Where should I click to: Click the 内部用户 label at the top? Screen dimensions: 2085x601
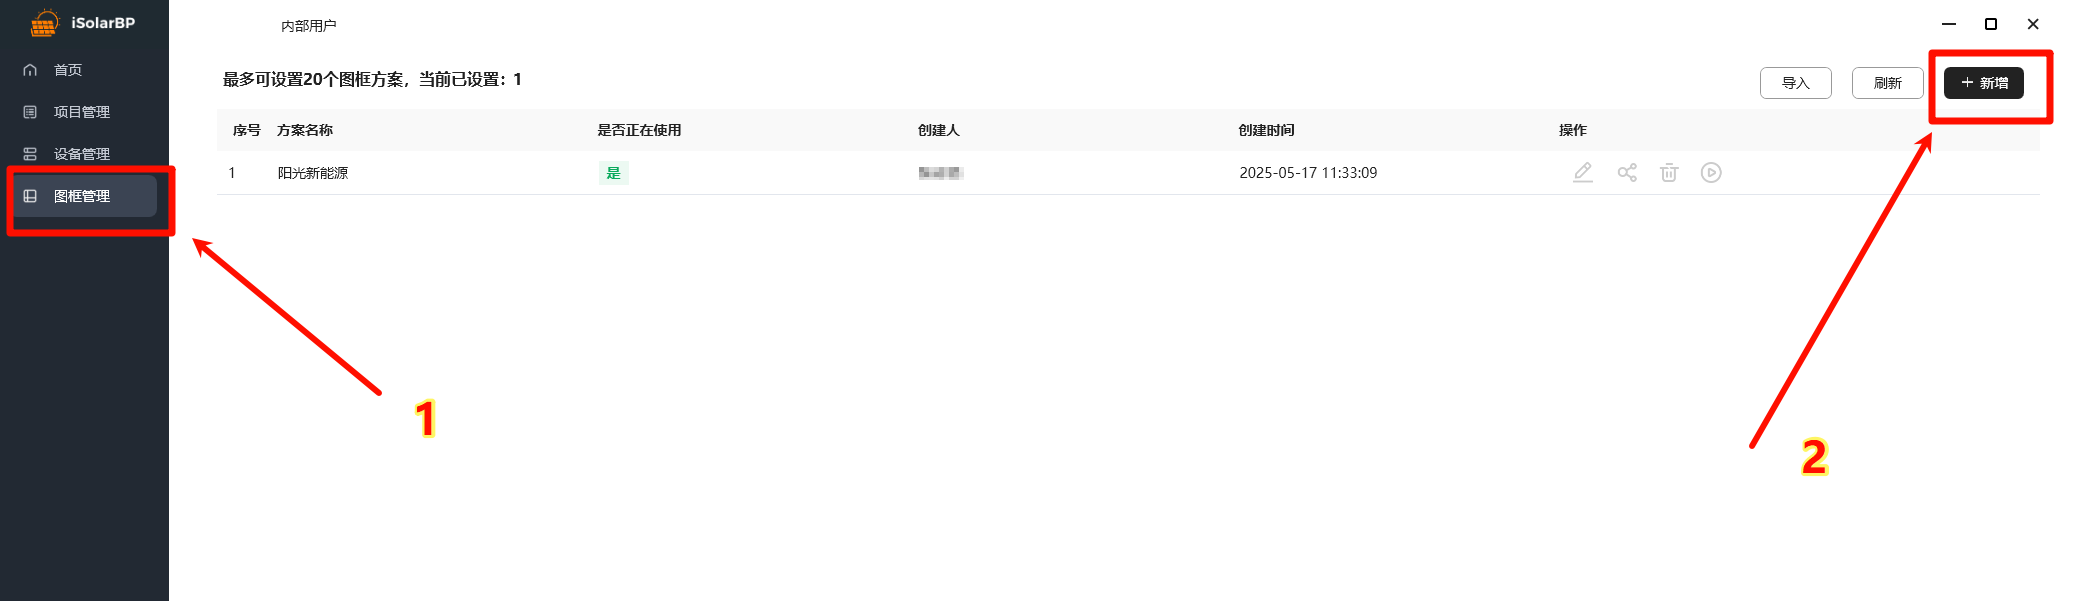click(308, 26)
